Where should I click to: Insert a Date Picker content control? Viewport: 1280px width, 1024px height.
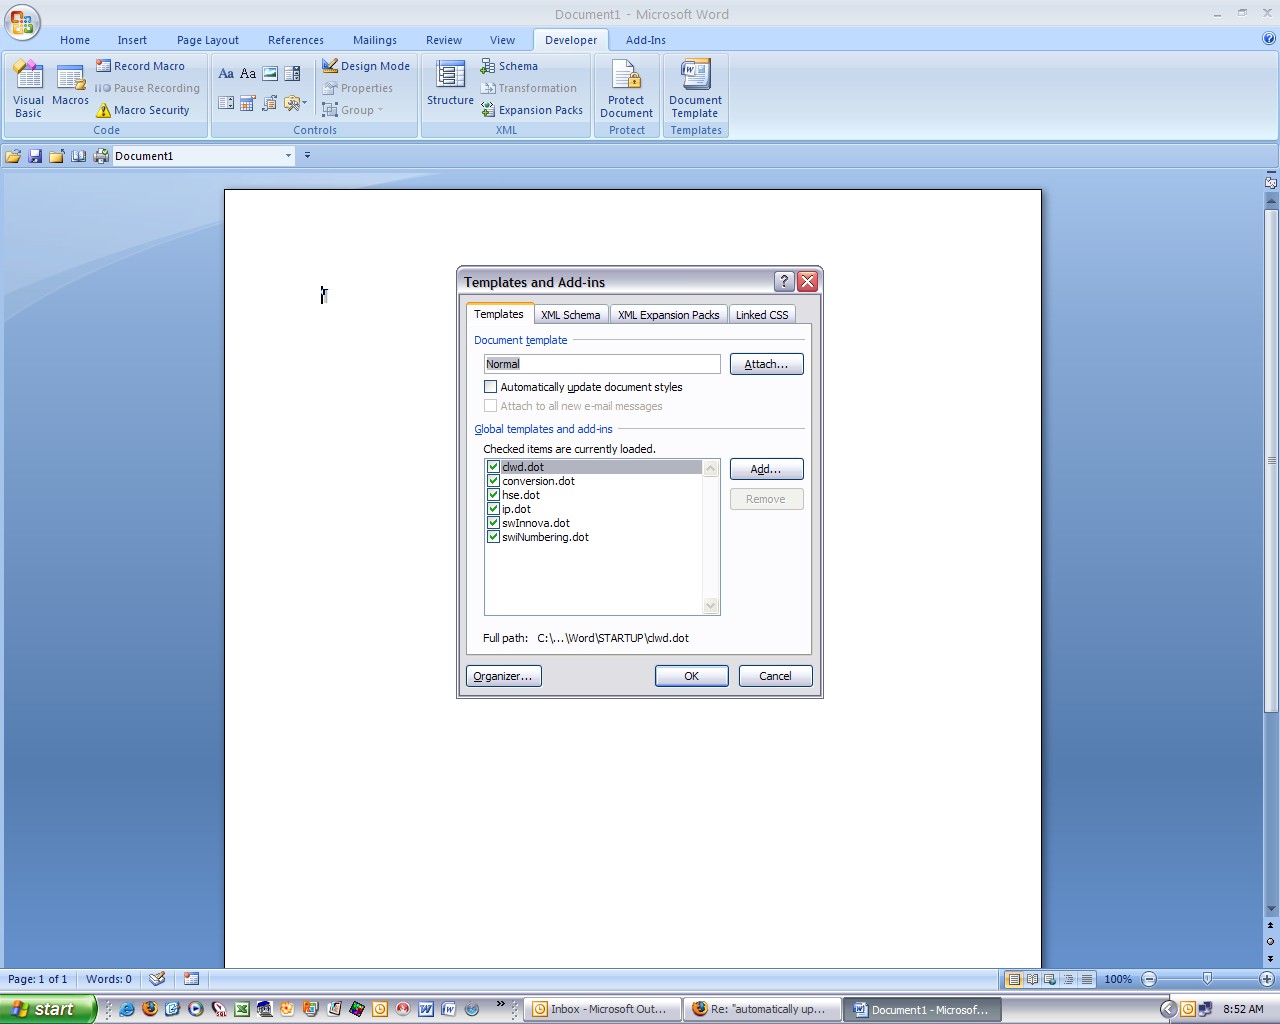(x=248, y=103)
